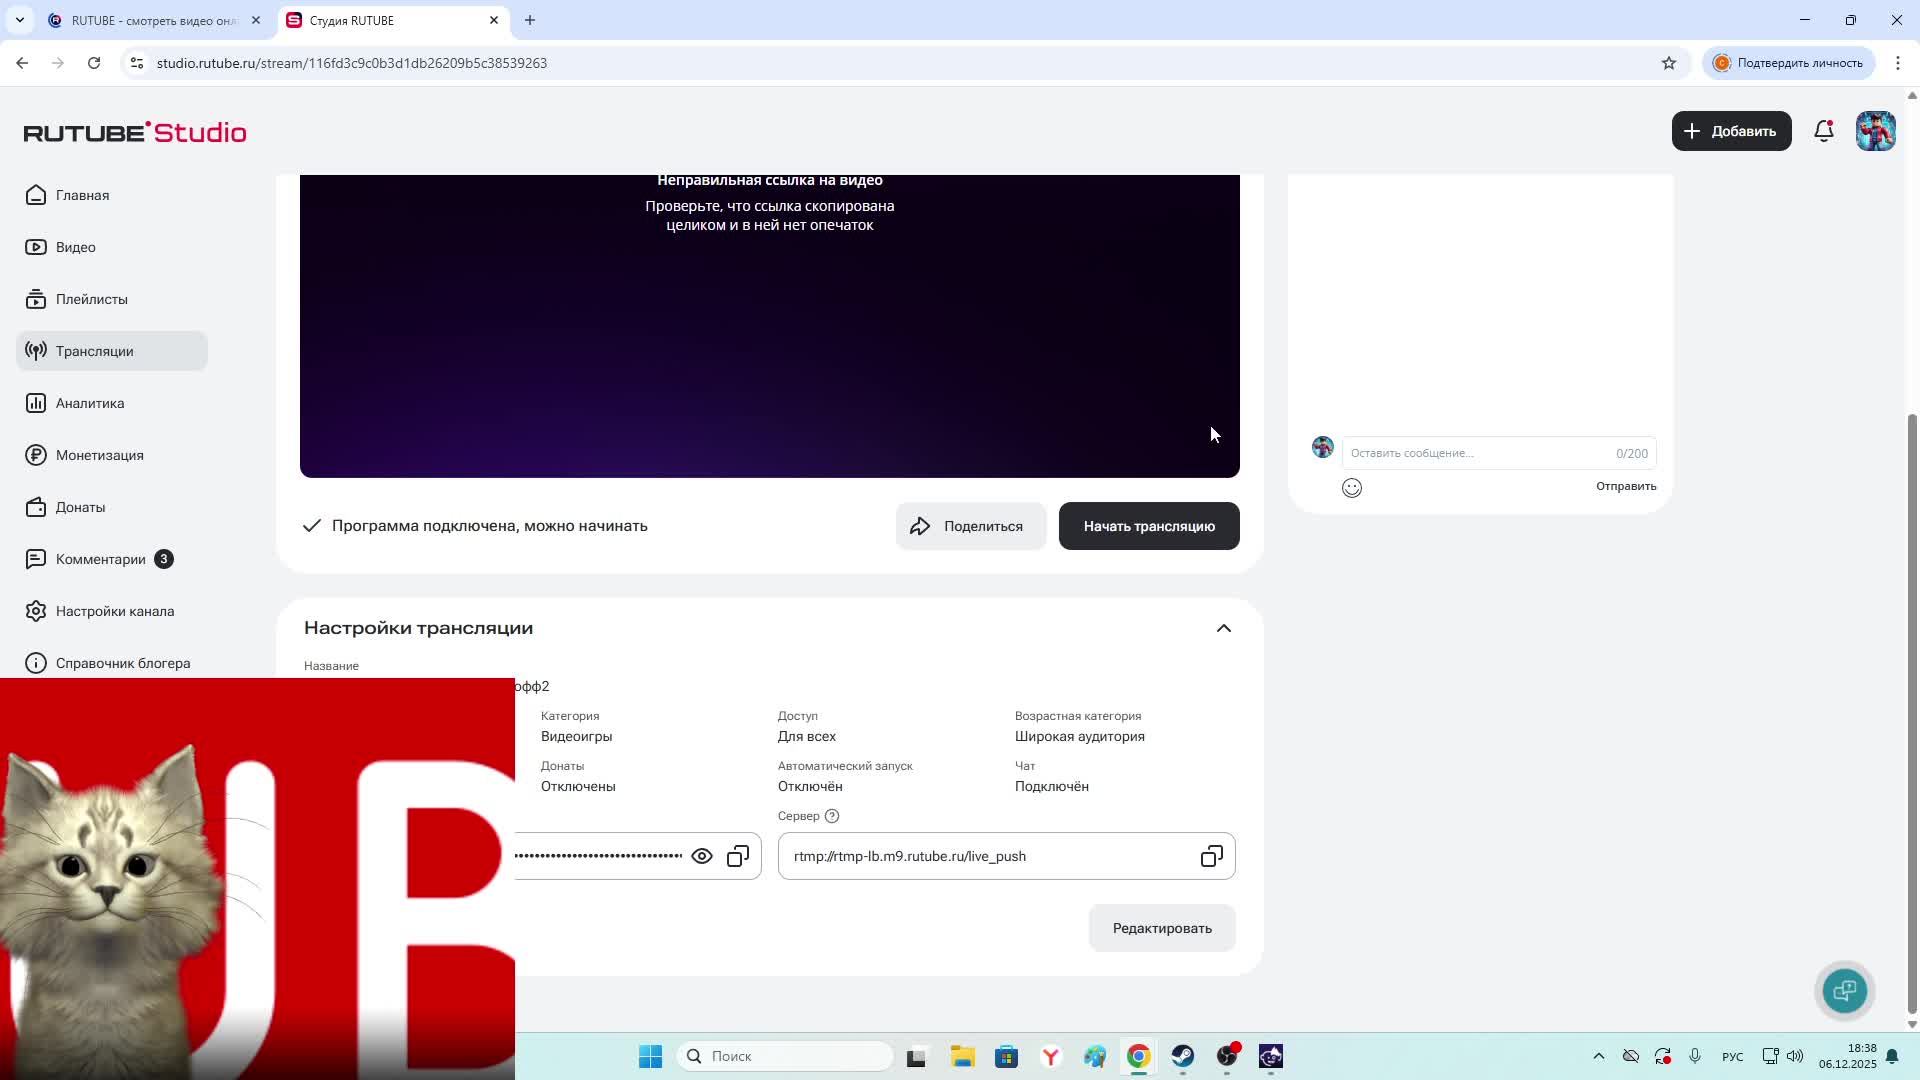Copy the stream key with copy icon
The image size is (1920, 1080).
[x=738, y=857]
